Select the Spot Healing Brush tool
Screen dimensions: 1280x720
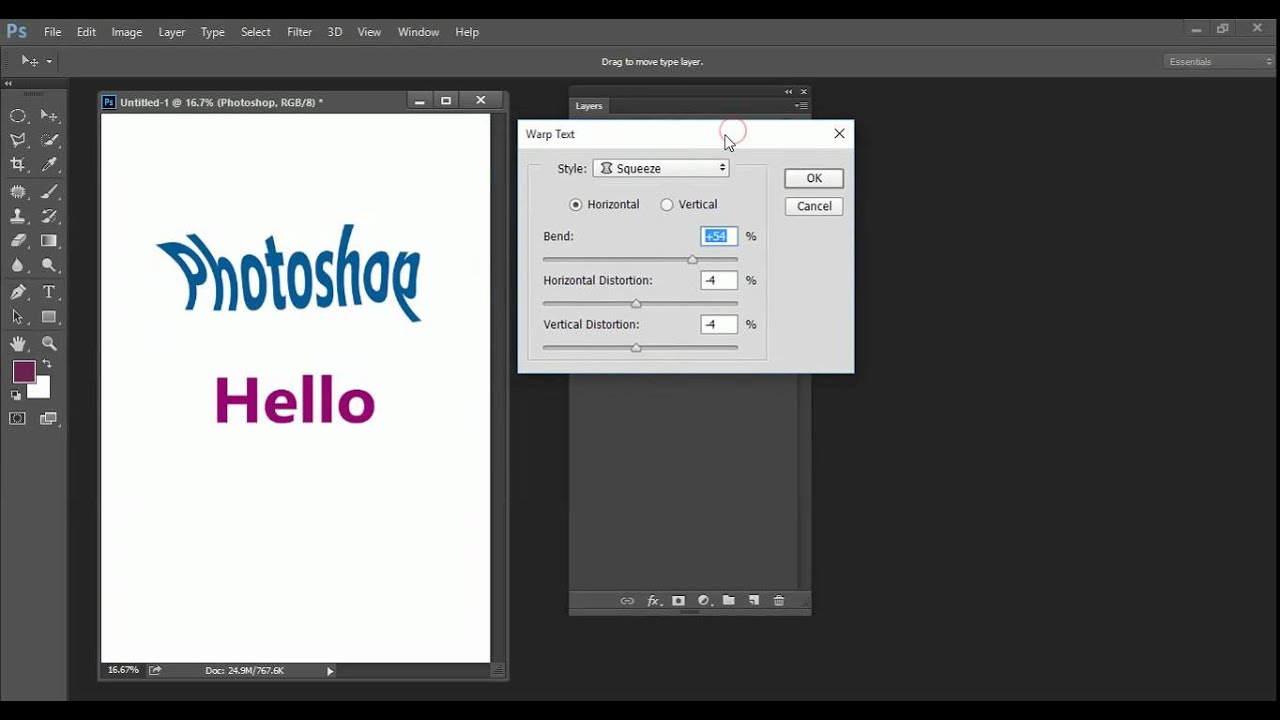point(18,192)
